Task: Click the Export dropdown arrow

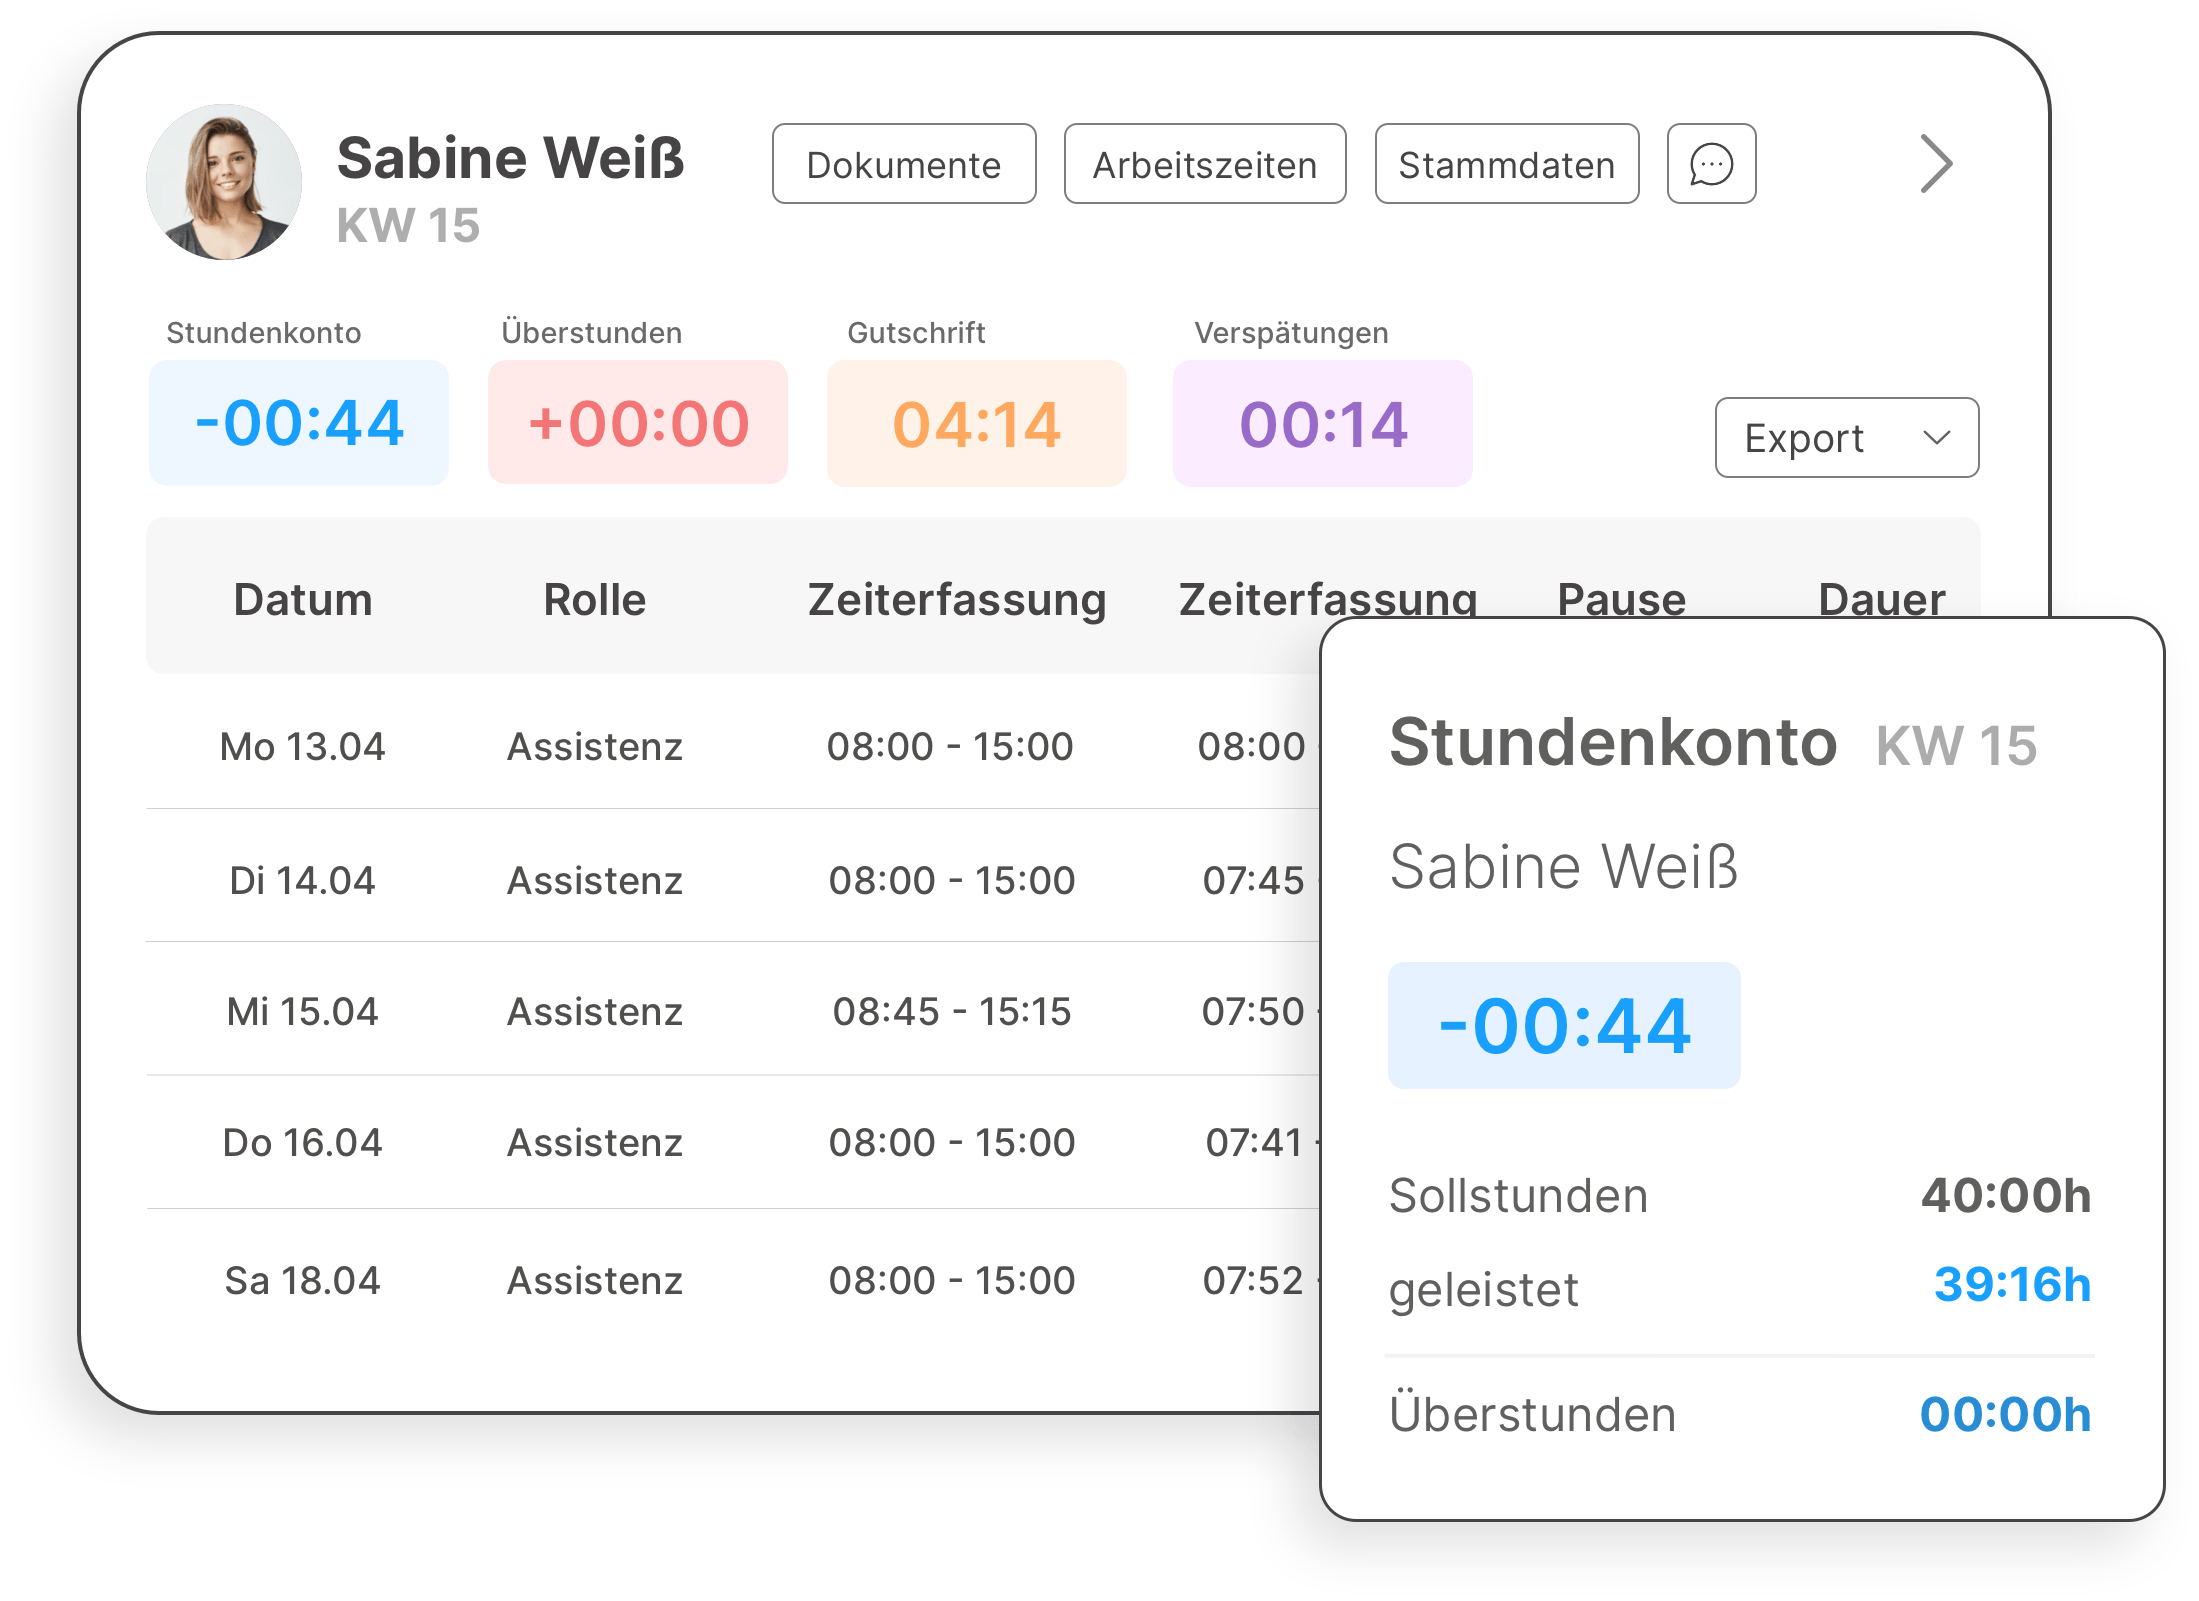Action: pyautogui.click(x=1936, y=438)
